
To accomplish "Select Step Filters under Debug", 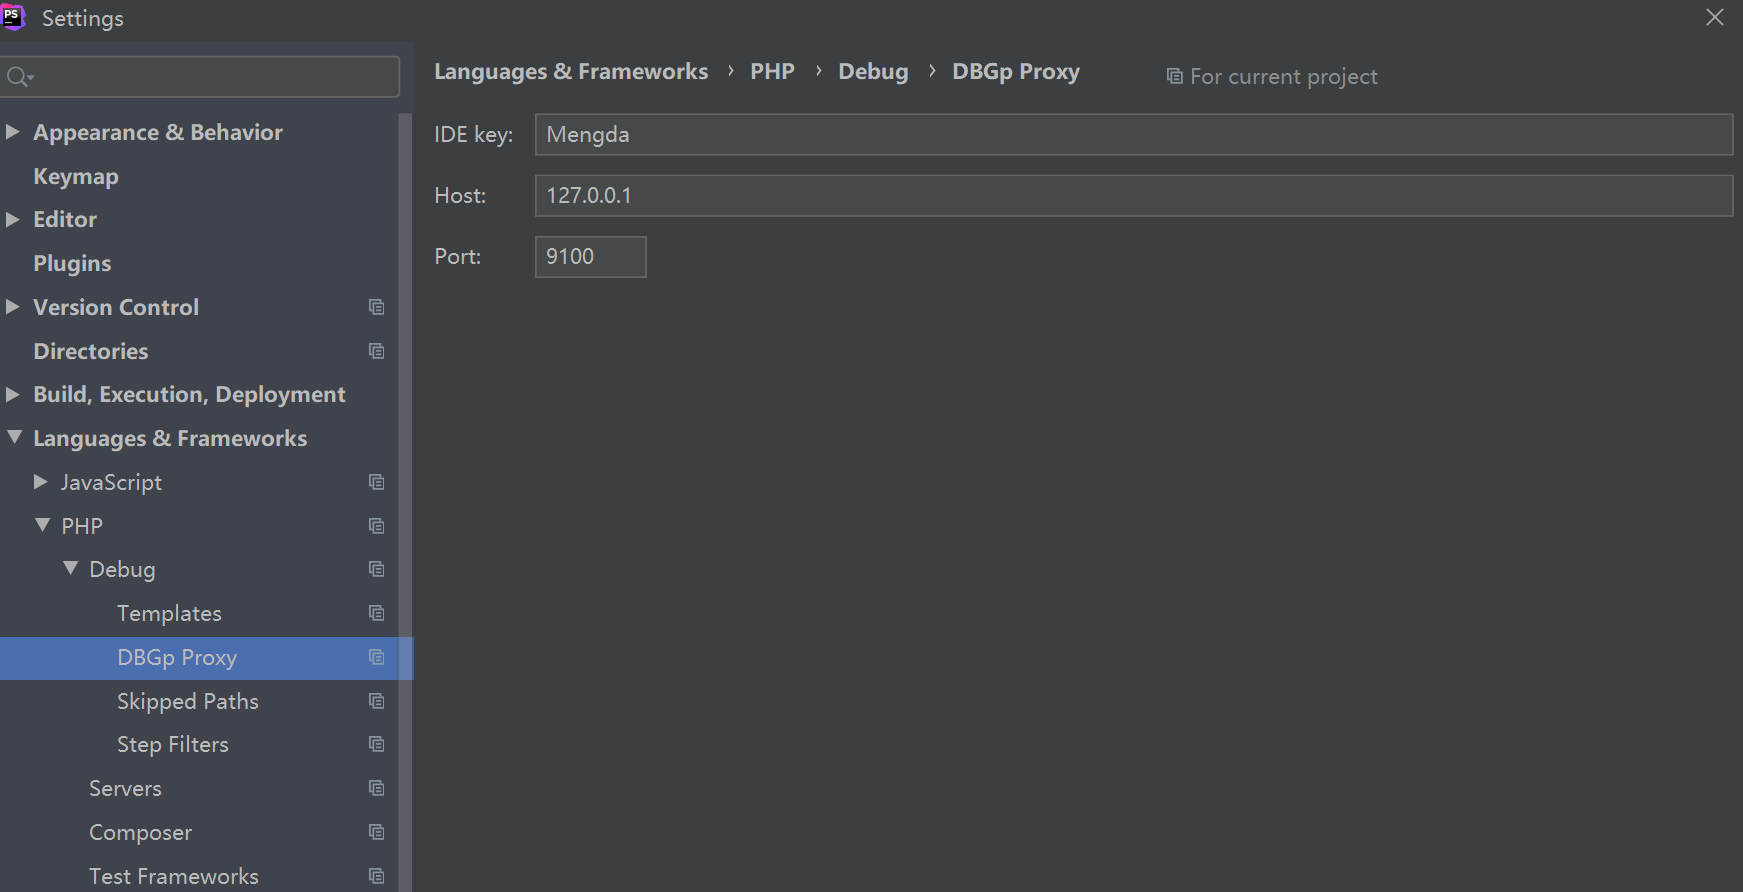I will (173, 744).
